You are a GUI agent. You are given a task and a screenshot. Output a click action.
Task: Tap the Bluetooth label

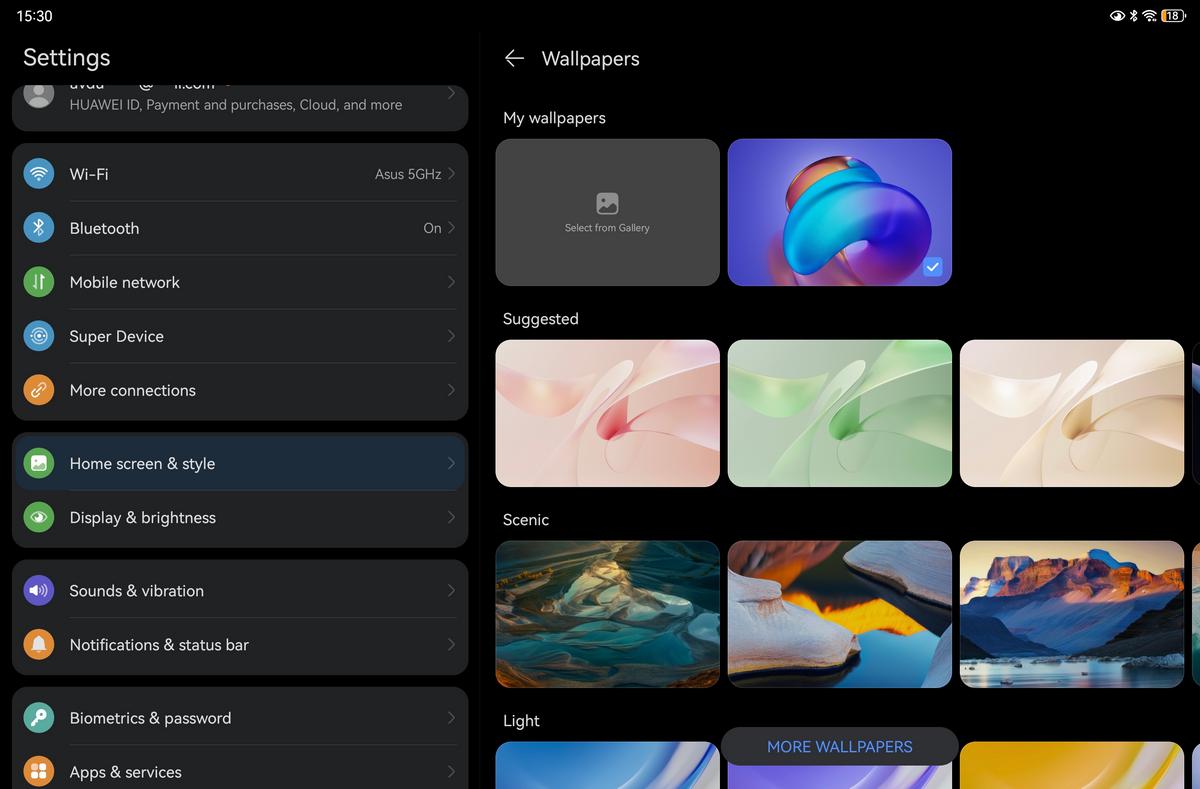104,228
